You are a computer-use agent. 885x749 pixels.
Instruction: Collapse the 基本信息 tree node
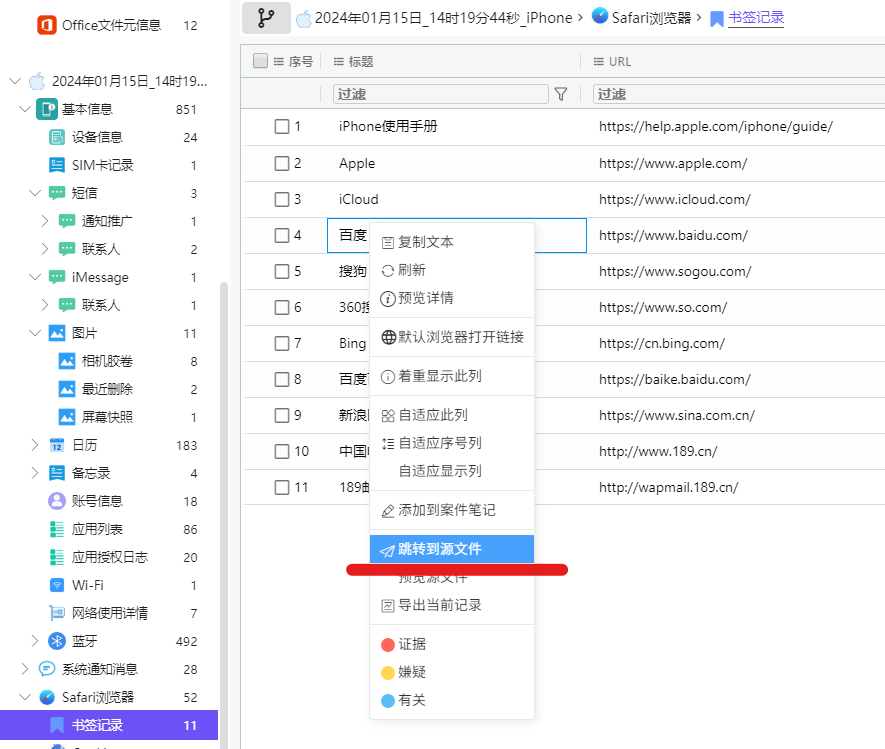(25, 109)
